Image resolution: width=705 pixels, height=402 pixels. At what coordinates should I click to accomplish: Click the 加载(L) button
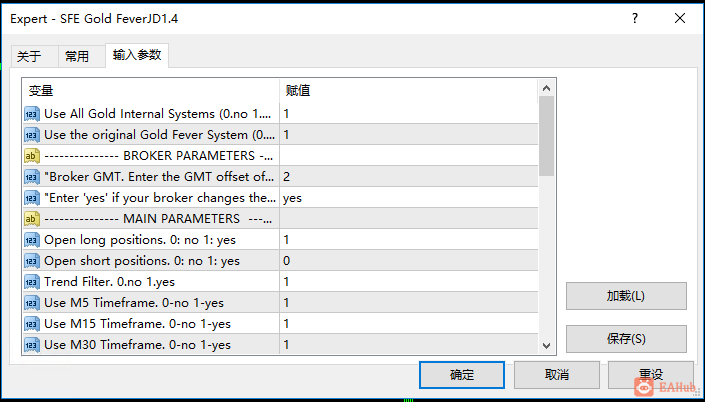tap(626, 296)
